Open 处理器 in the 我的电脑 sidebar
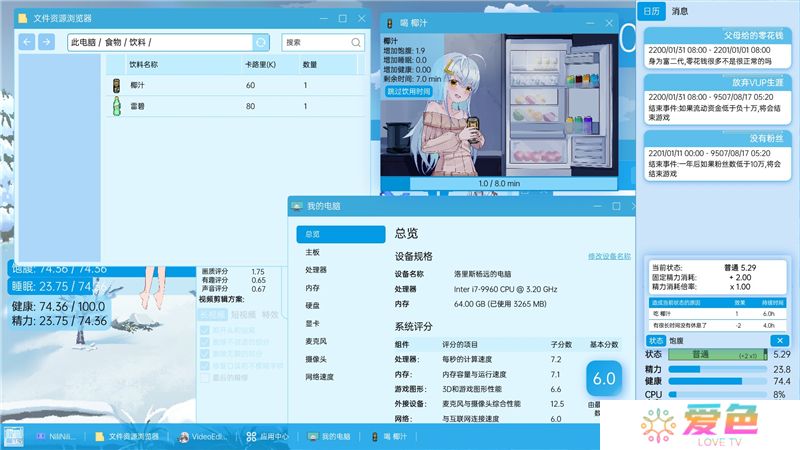The height and width of the screenshot is (450, 800). tap(316, 270)
